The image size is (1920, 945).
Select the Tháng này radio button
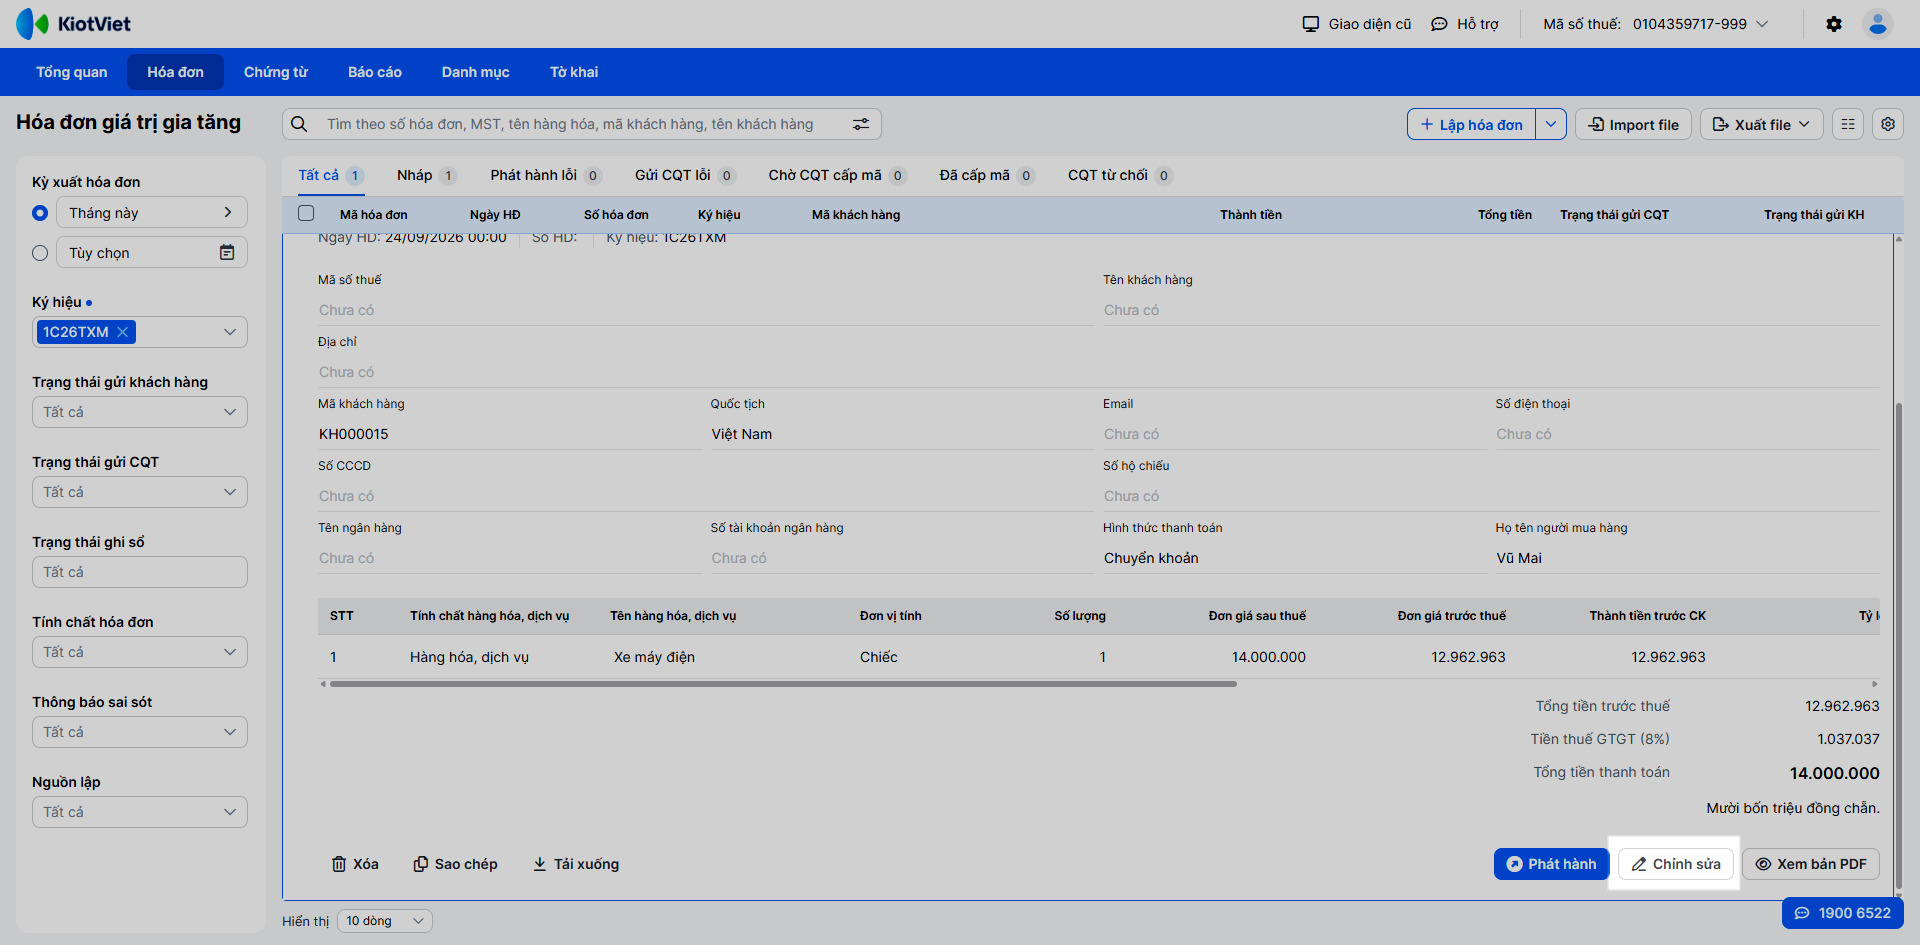coord(40,213)
